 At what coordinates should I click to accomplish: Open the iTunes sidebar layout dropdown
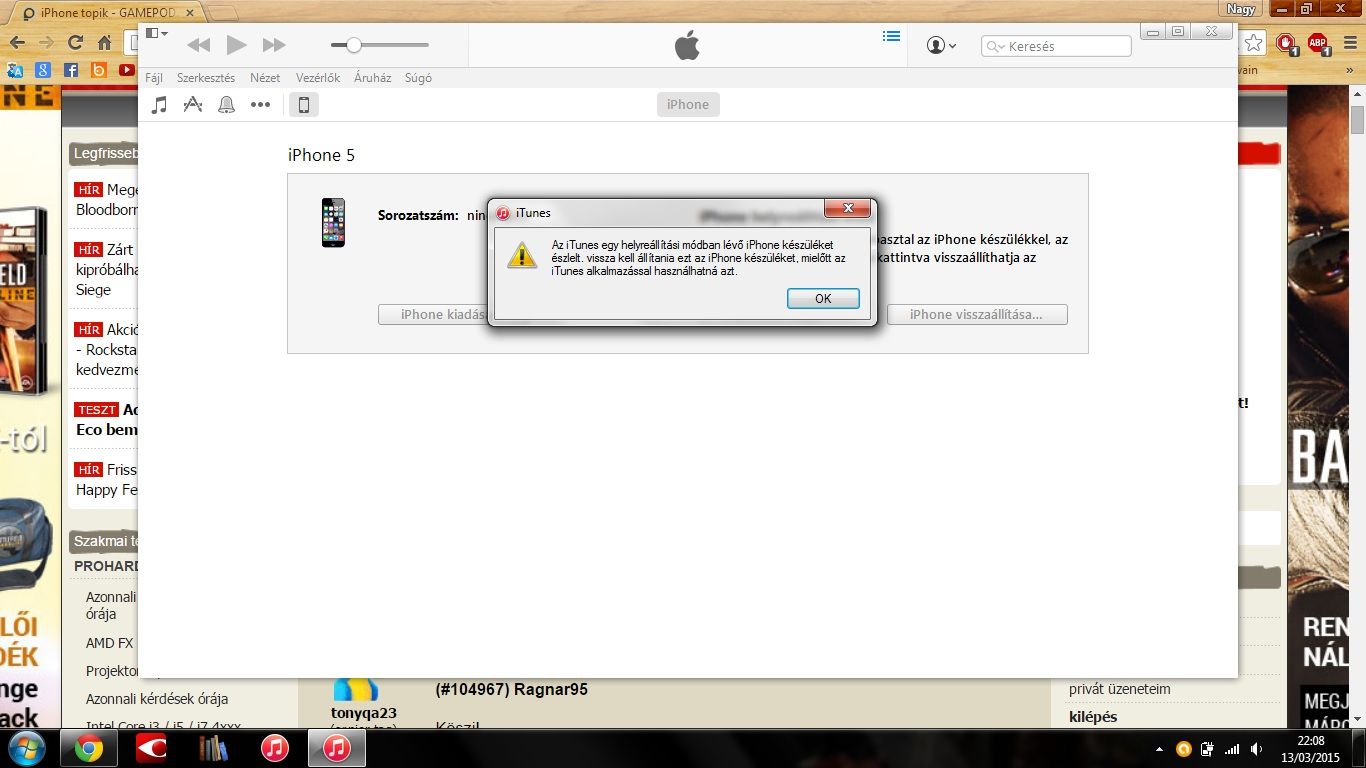click(156, 33)
